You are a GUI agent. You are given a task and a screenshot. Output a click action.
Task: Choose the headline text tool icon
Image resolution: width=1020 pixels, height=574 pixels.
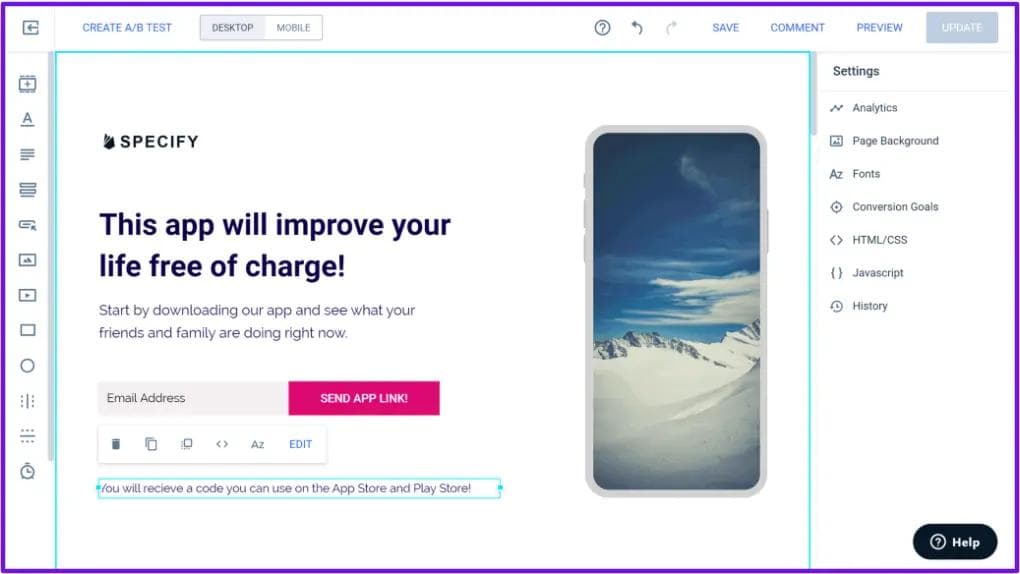click(x=27, y=118)
